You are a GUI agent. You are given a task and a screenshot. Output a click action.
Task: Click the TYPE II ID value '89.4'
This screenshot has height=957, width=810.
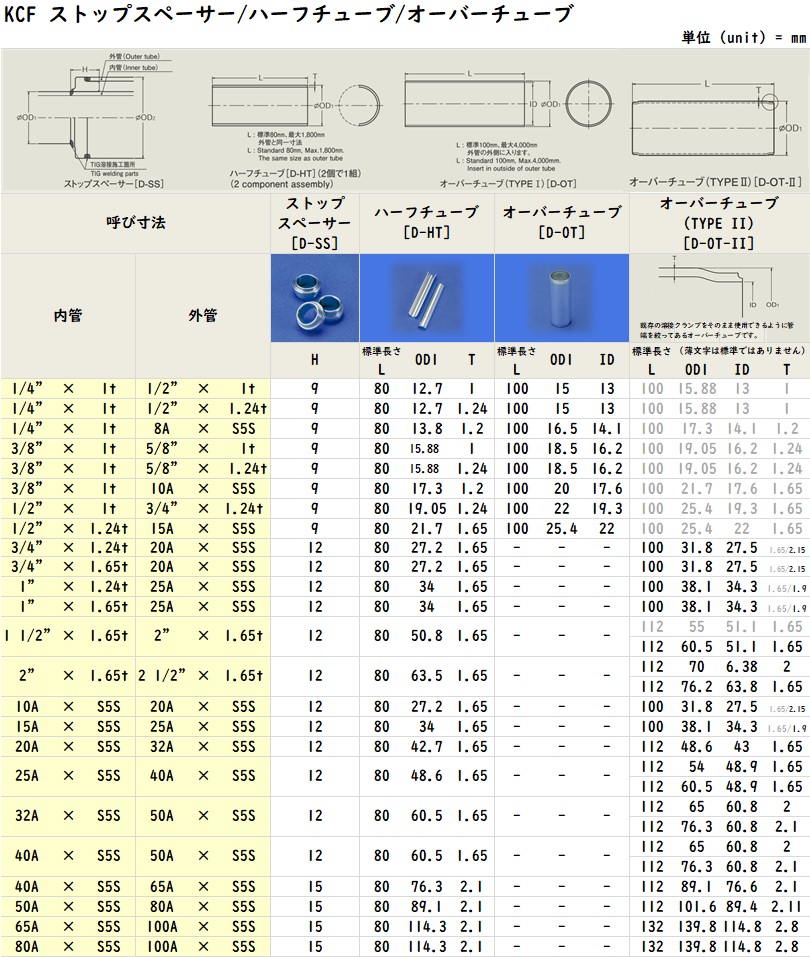tap(742, 907)
